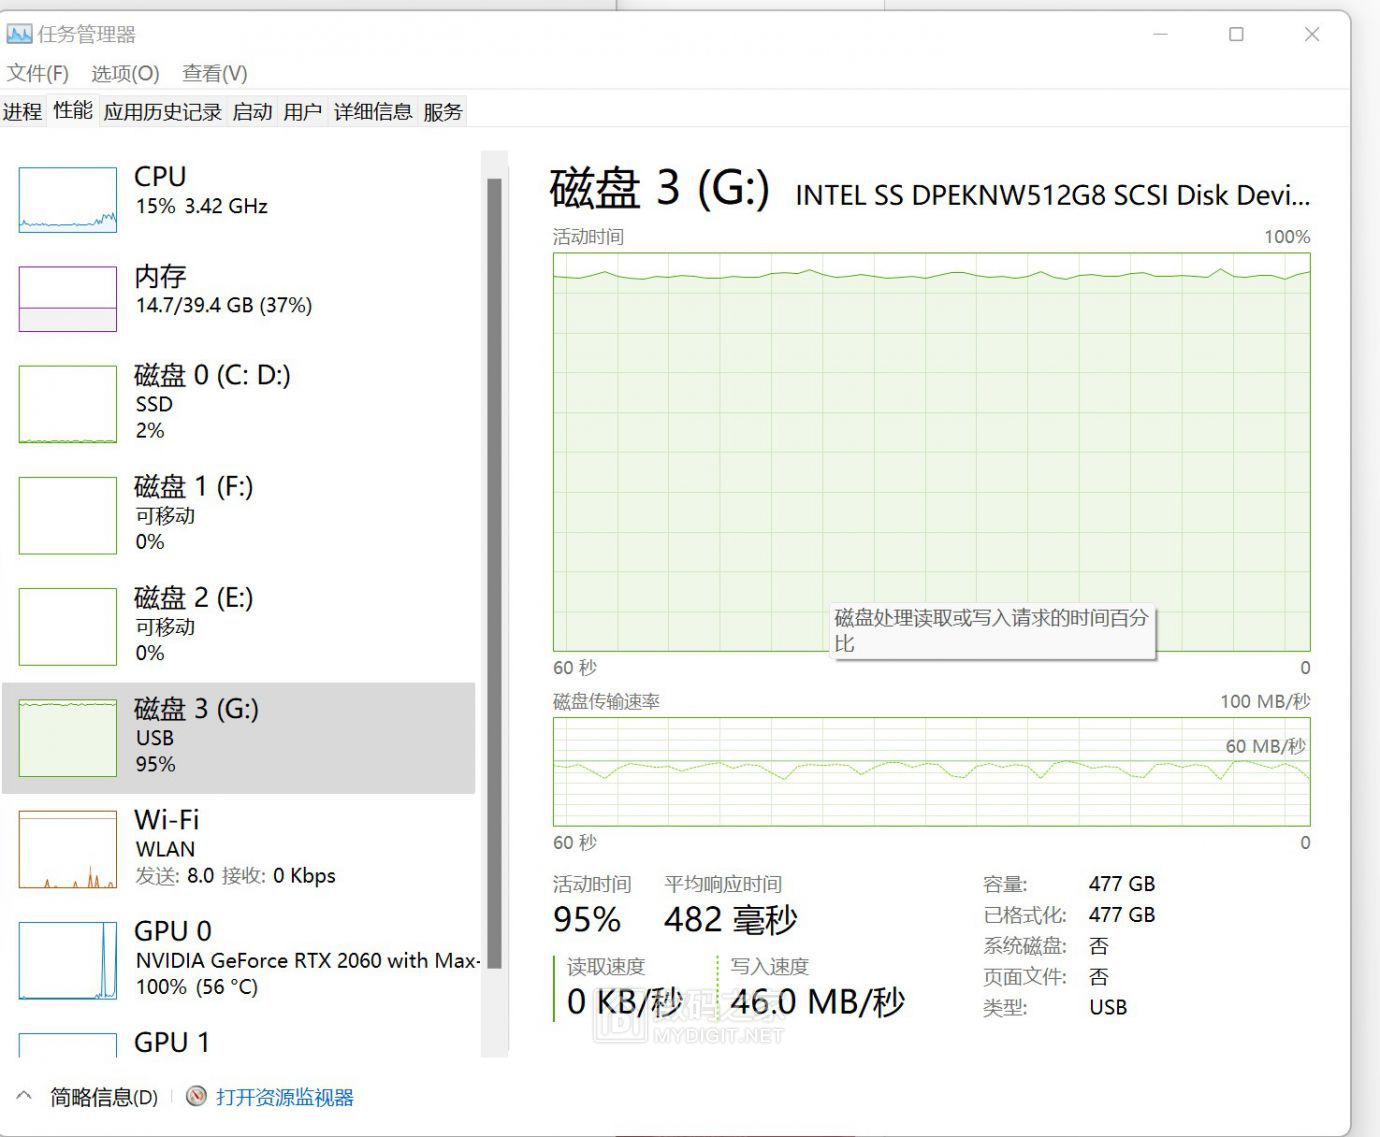Select the CPU usage graph thumbnail
The width and height of the screenshot is (1380, 1137).
pos(68,200)
